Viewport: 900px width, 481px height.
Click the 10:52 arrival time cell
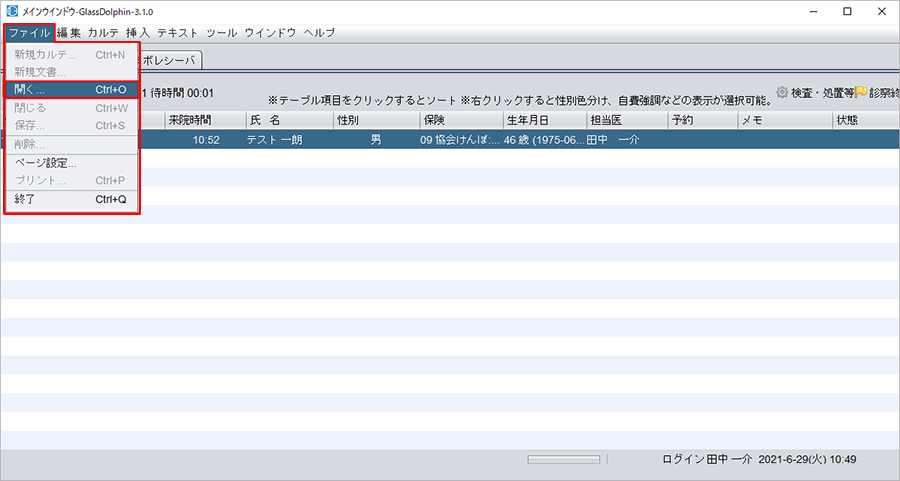[x=206, y=139]
